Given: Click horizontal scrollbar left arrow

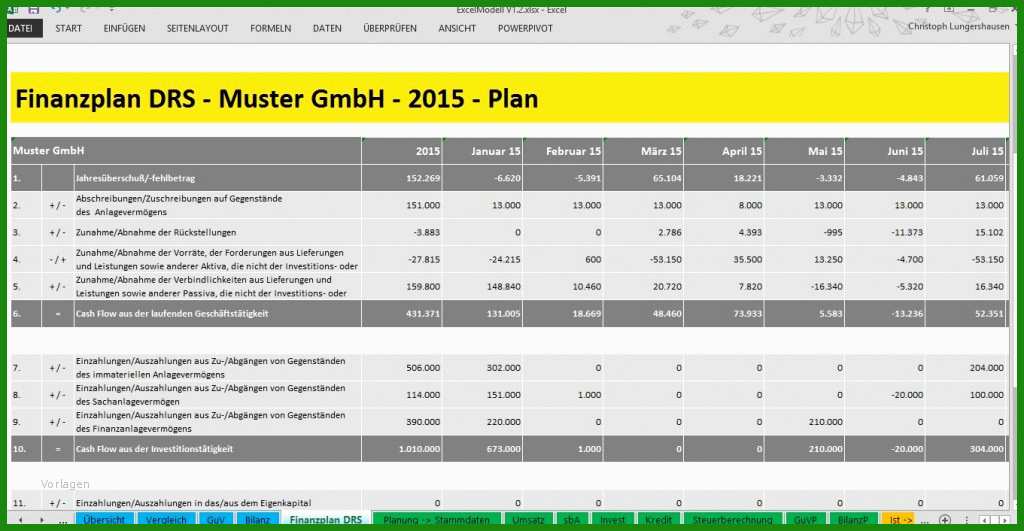Looking at the screenshot, I should [x=985, y=521].
